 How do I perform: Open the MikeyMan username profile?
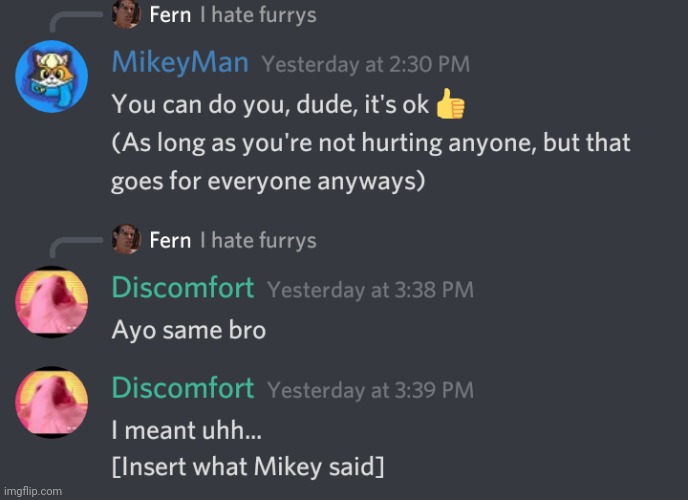coord(180,62)
